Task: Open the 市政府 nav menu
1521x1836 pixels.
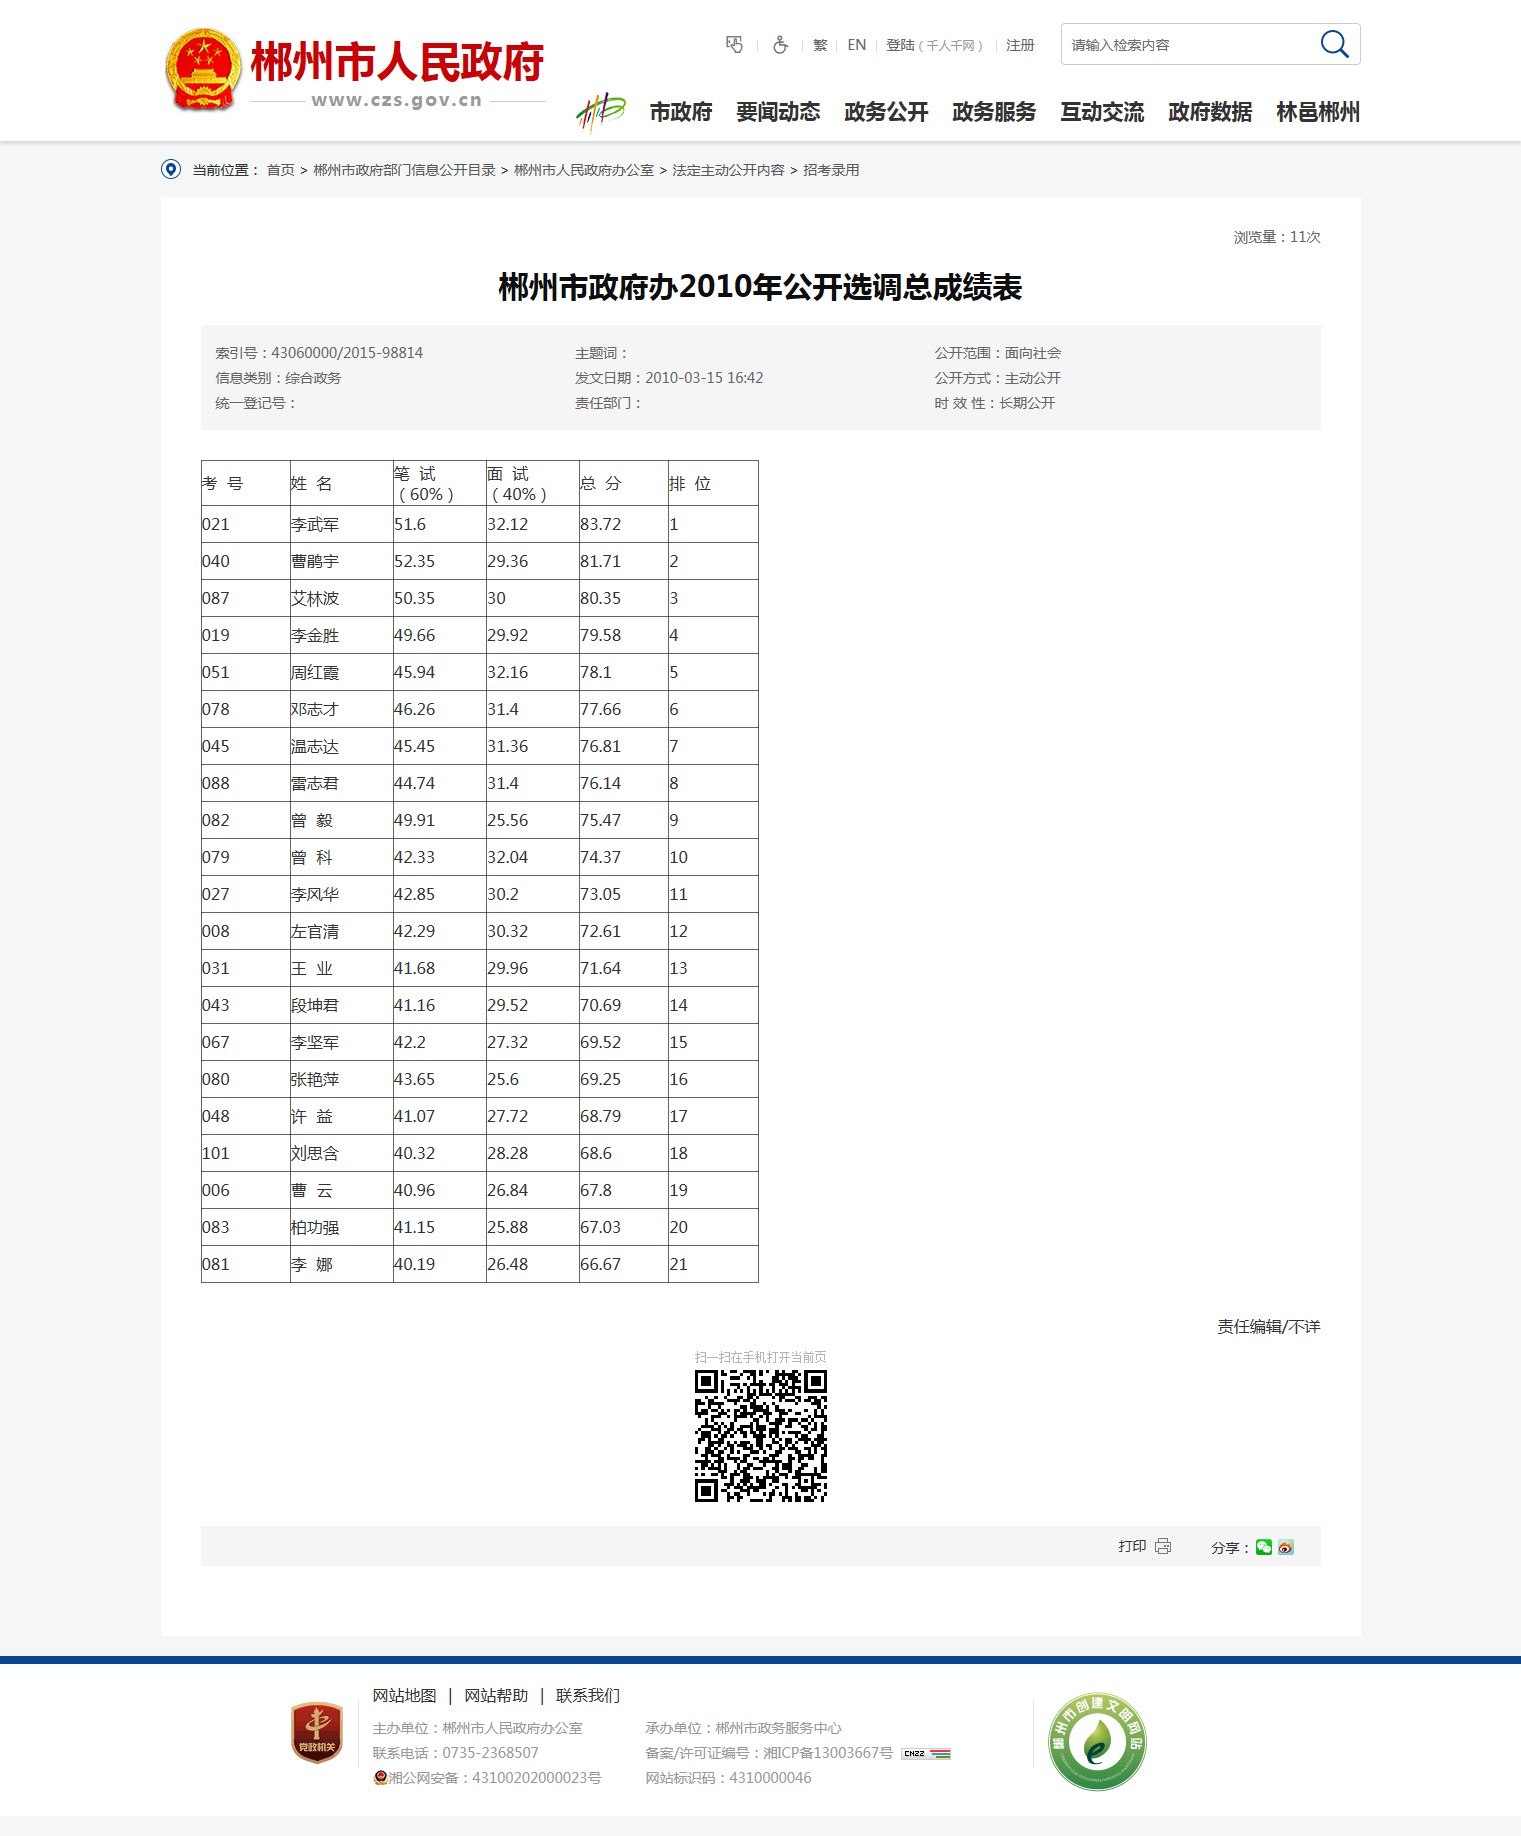Action: pyautogui.click(x=681, y=112)
